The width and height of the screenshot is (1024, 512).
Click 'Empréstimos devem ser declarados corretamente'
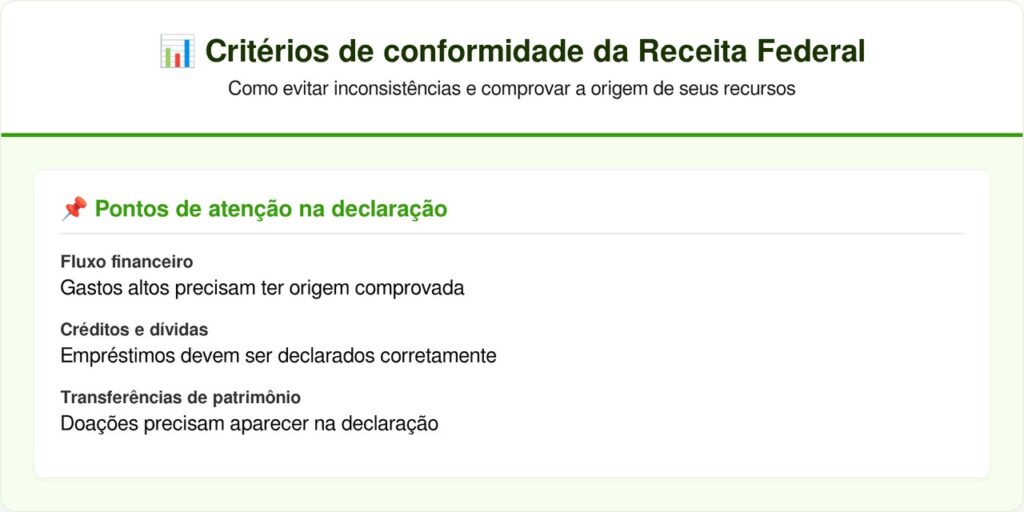coord(278,355)
